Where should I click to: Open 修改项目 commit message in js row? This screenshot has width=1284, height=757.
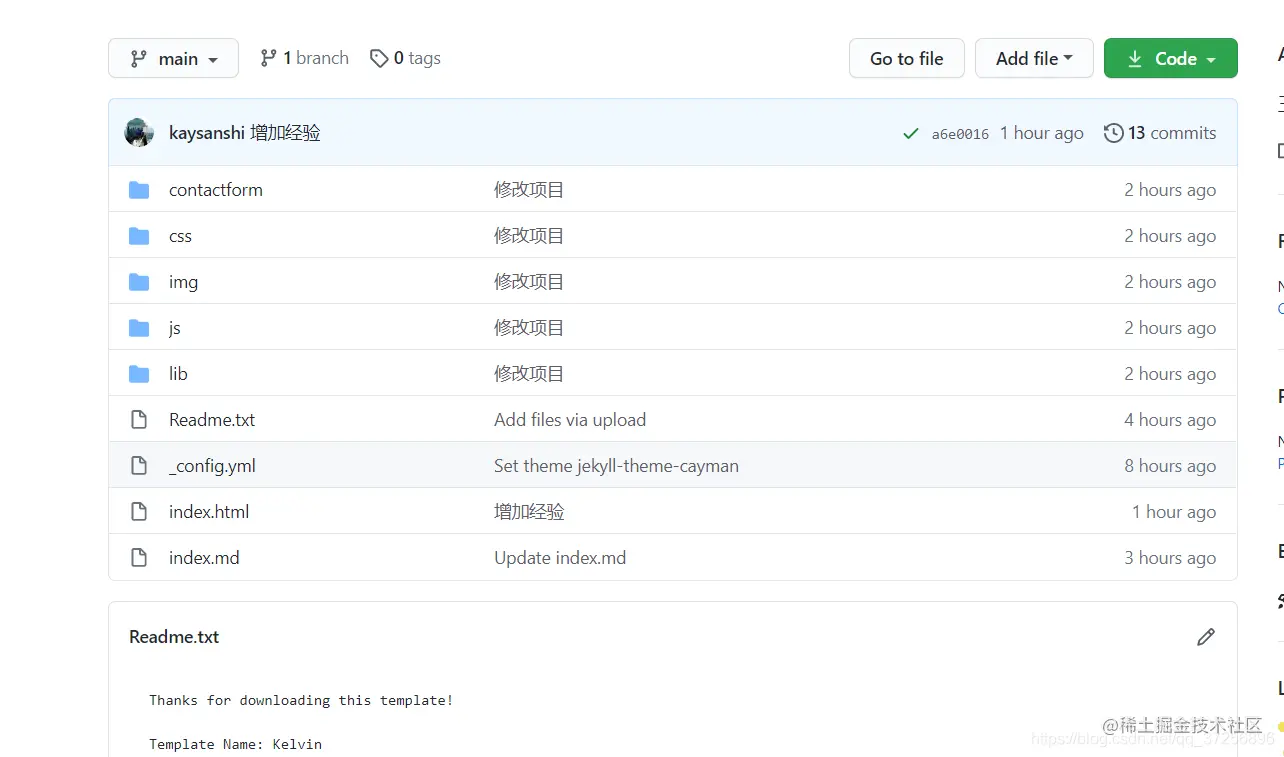(x=529, y=328)
